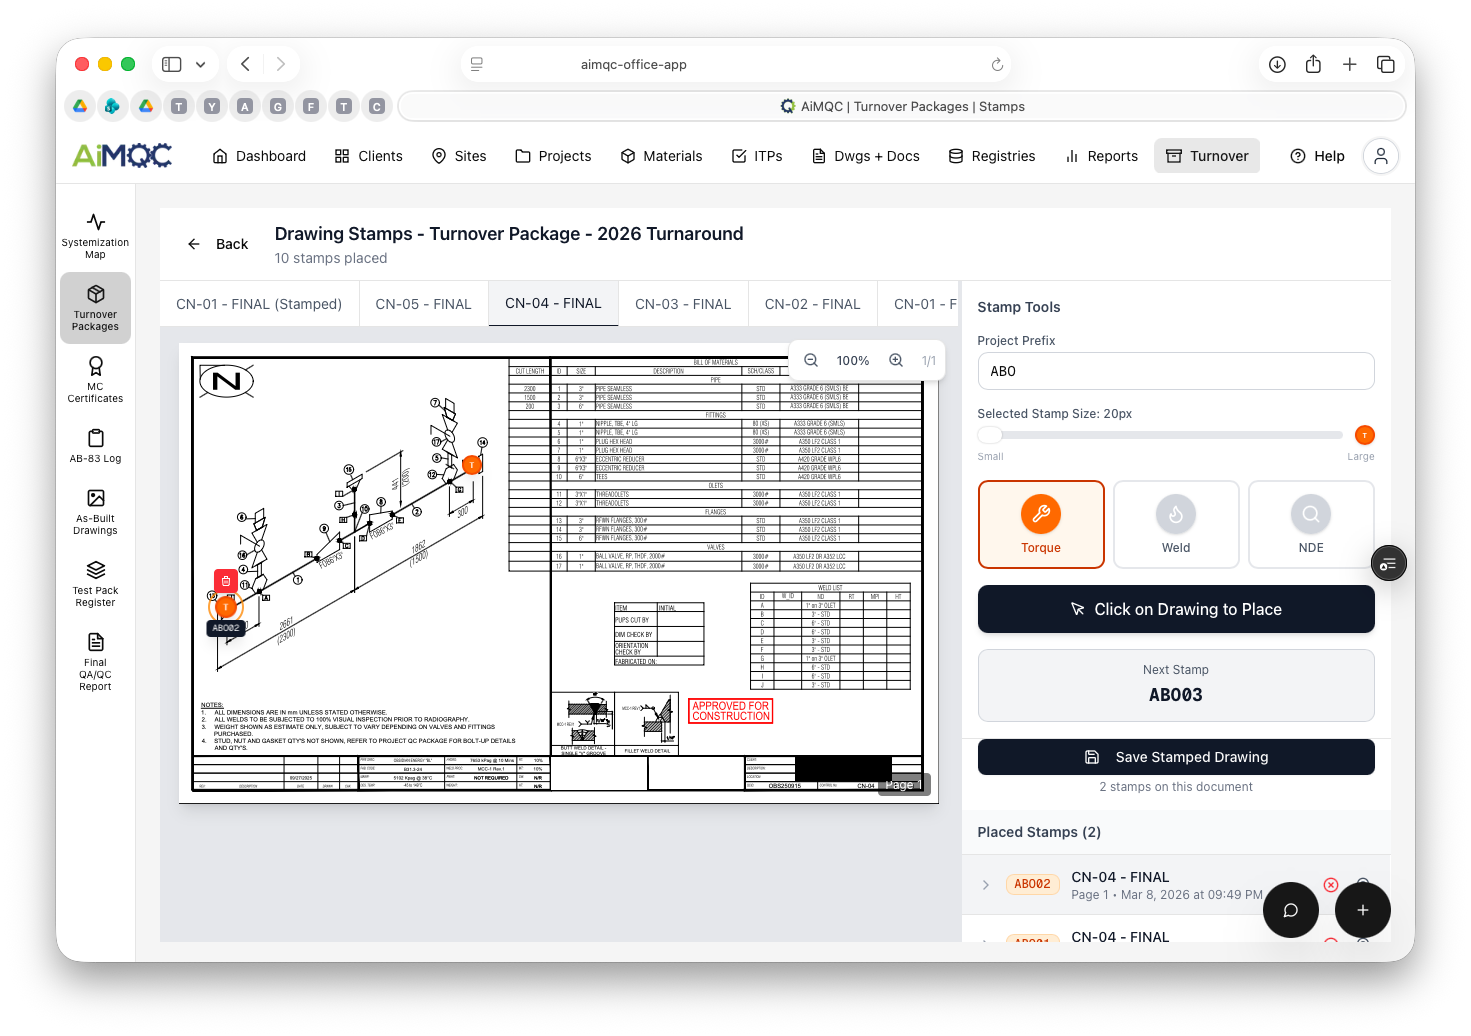This screenshot has height=1036, width=1471.
Task: Go Back to the previous page
Action: coord(218,244)
